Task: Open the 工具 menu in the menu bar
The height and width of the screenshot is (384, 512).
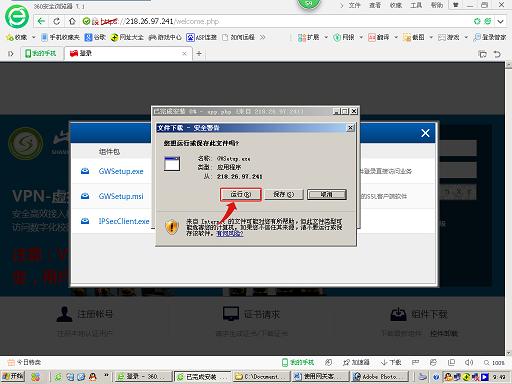Action: click(416, 5)
